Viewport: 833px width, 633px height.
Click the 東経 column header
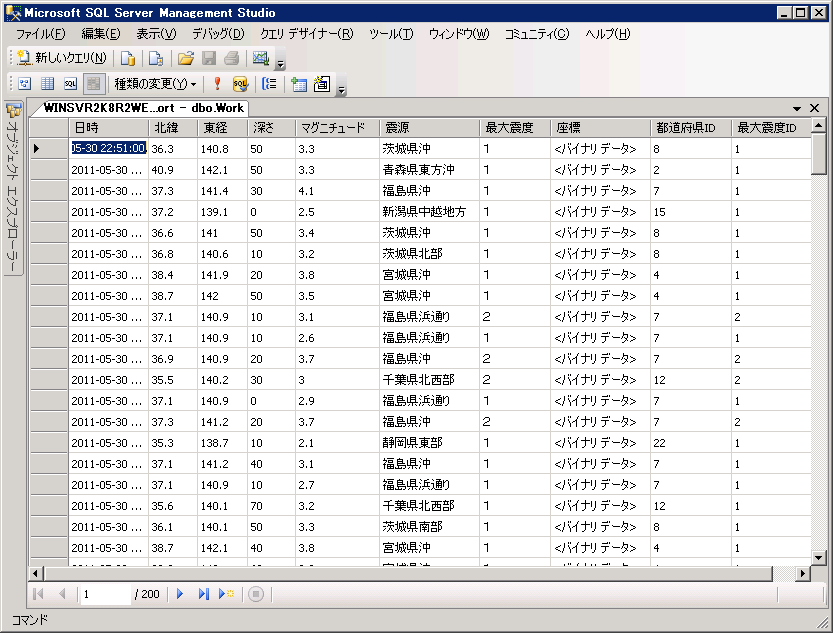[x=222, y=127]
